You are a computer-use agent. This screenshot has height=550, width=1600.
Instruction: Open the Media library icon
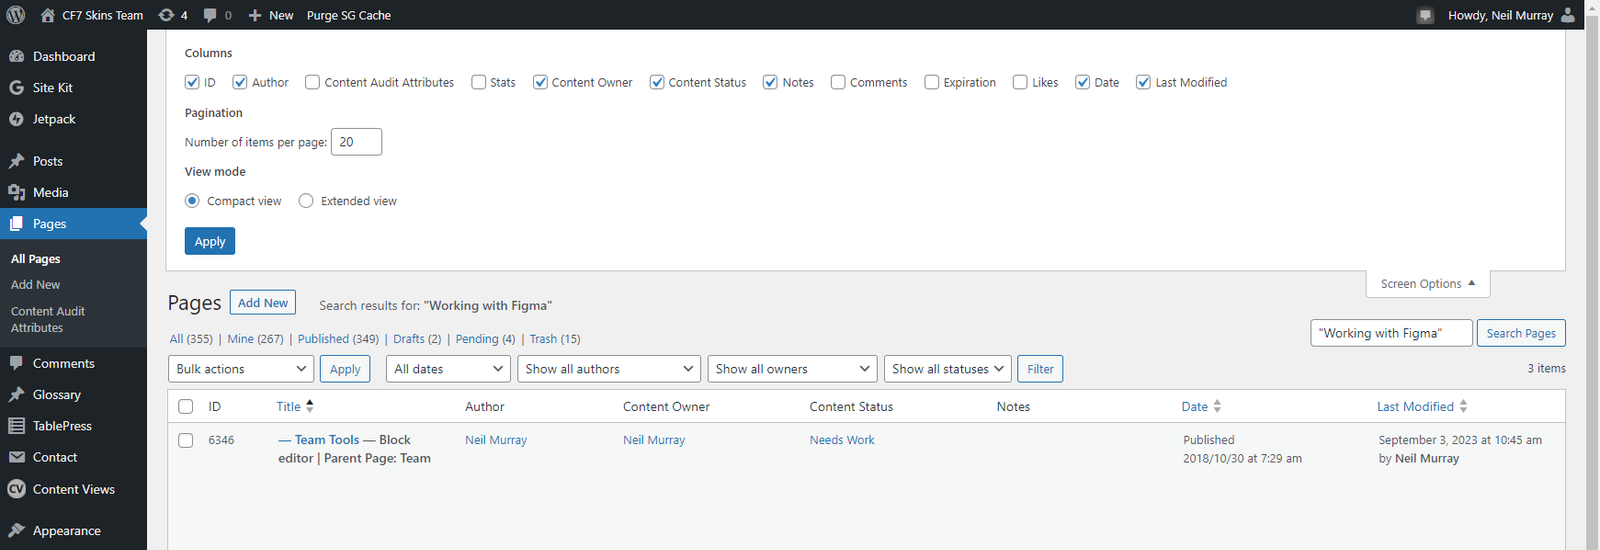17,193
